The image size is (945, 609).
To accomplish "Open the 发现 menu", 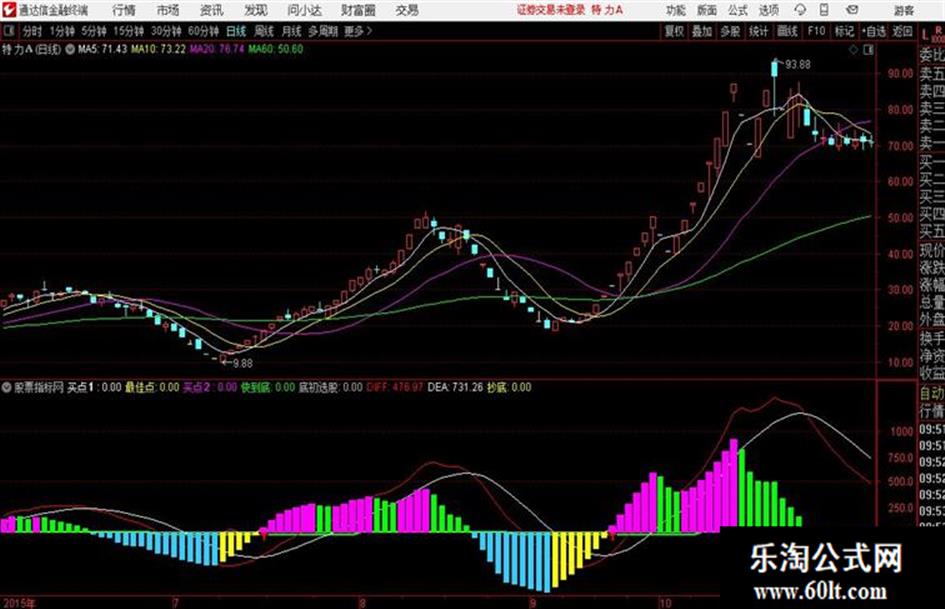I will pos(256,10).
